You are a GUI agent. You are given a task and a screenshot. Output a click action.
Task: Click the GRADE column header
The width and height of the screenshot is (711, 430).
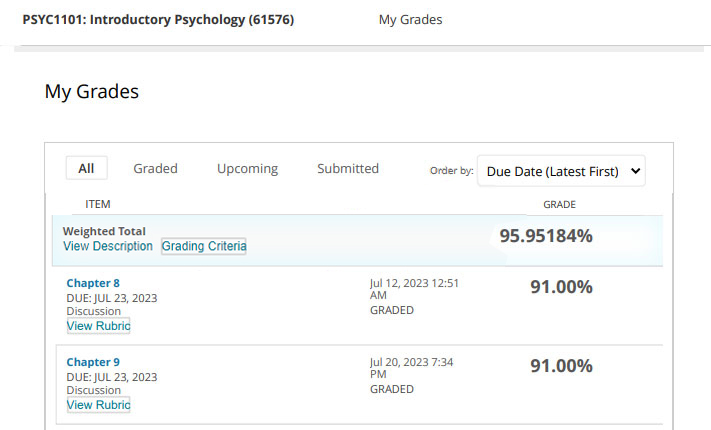tap(559, 205)
